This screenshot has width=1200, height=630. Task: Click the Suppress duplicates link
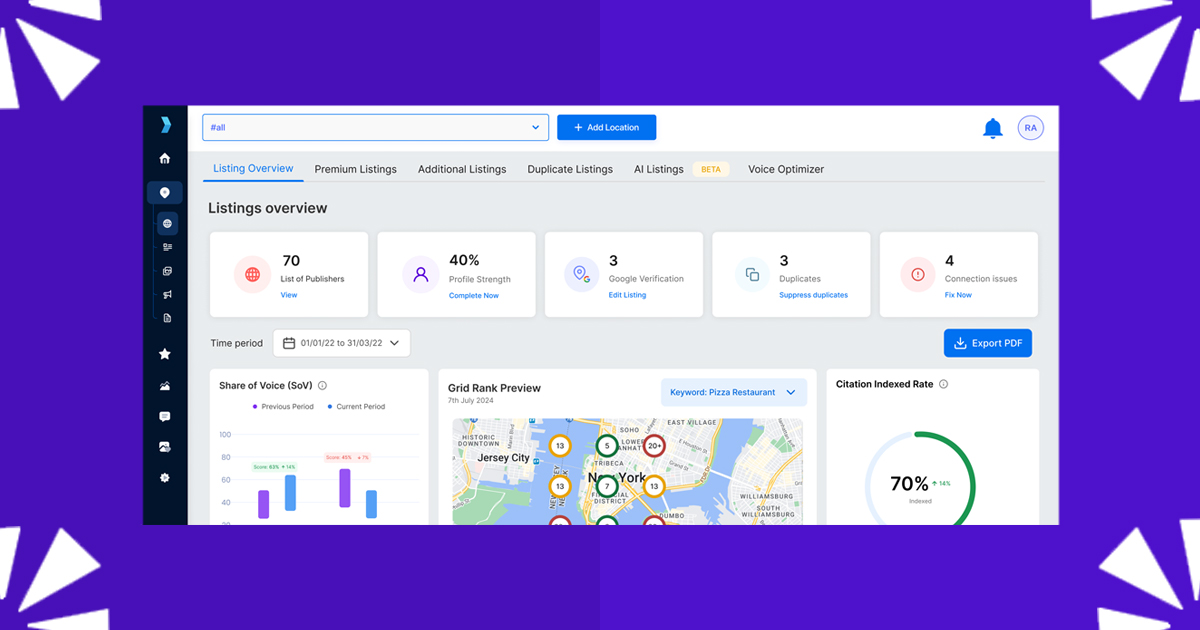pos(813,295)
